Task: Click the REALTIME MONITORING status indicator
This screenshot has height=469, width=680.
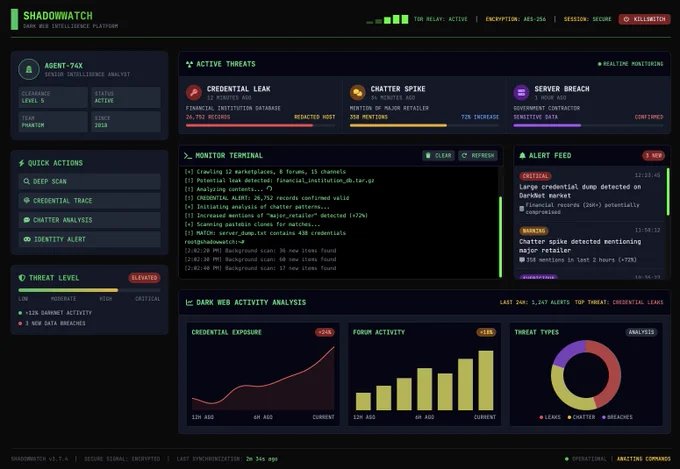Action: (630, 64)
